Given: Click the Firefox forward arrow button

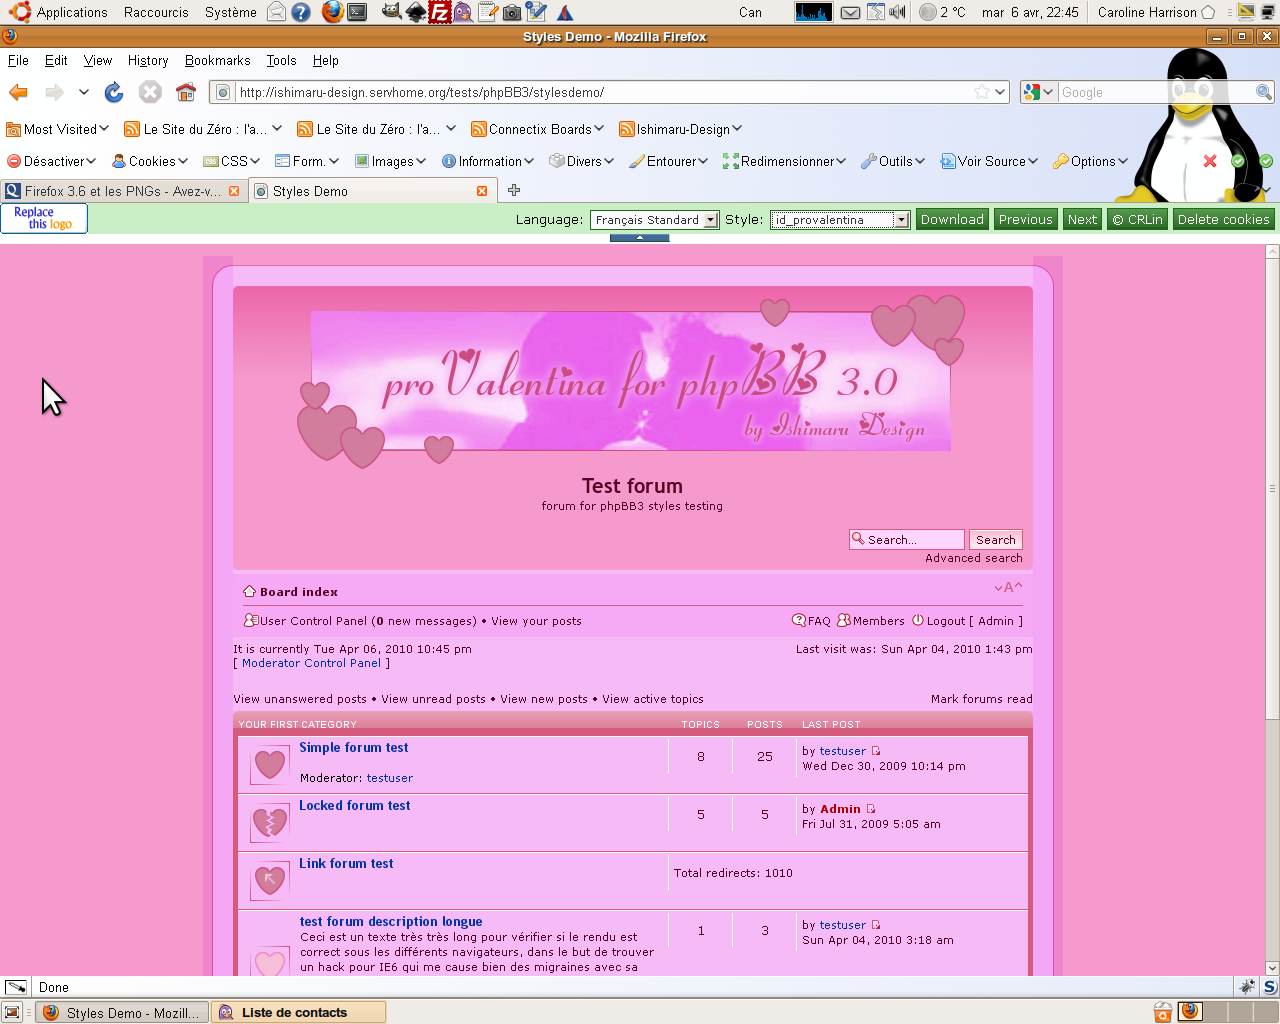Looking at the screenshot, I should [54, 92].
